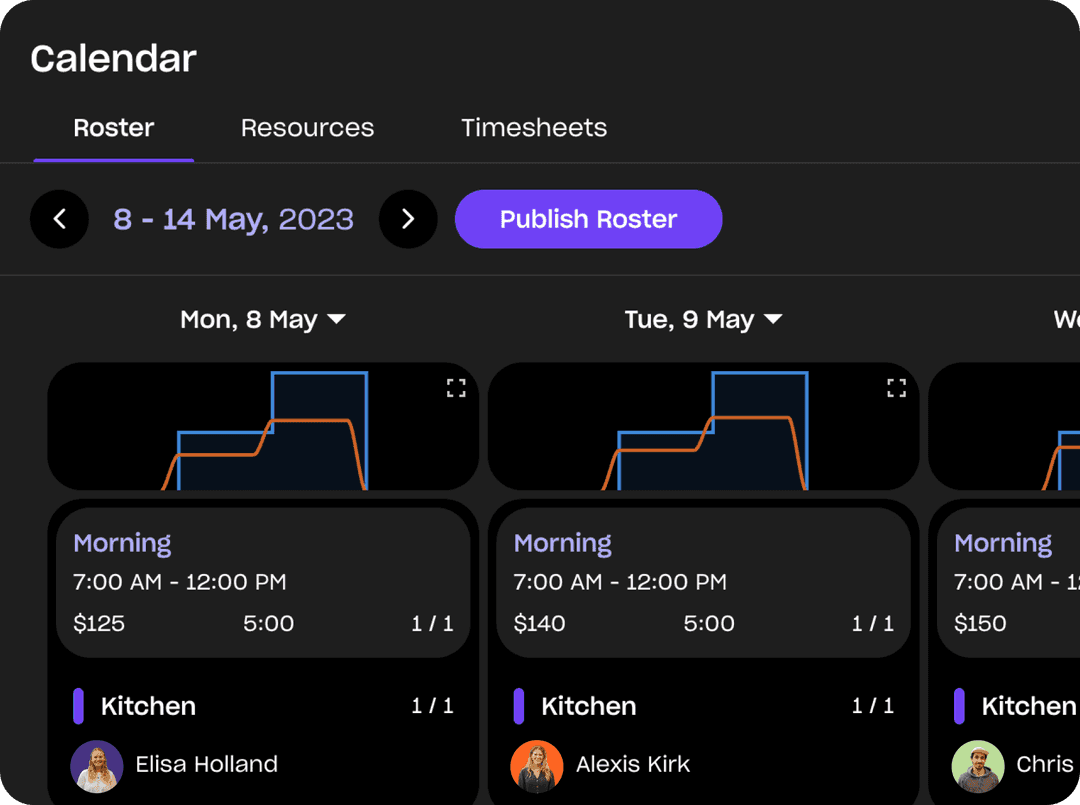
Task: Expand the demand chart for Monday fullscreen
Action: pyautogui.click(x=456, y=388)
